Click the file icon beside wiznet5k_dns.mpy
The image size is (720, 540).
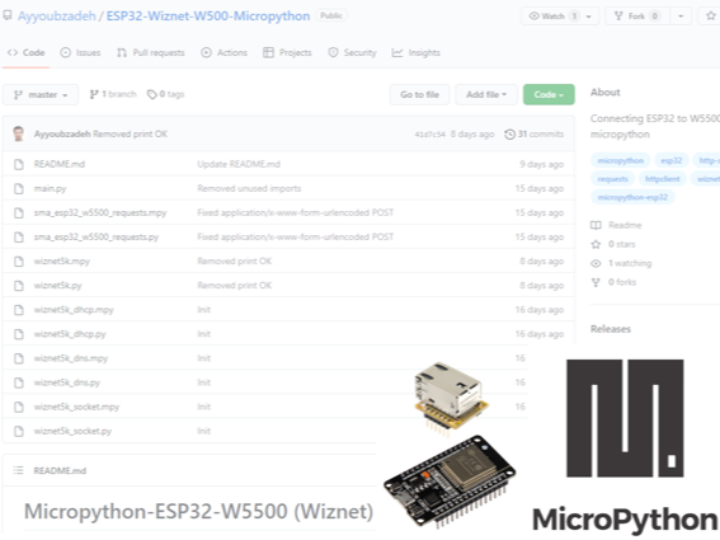click(19, 359)
